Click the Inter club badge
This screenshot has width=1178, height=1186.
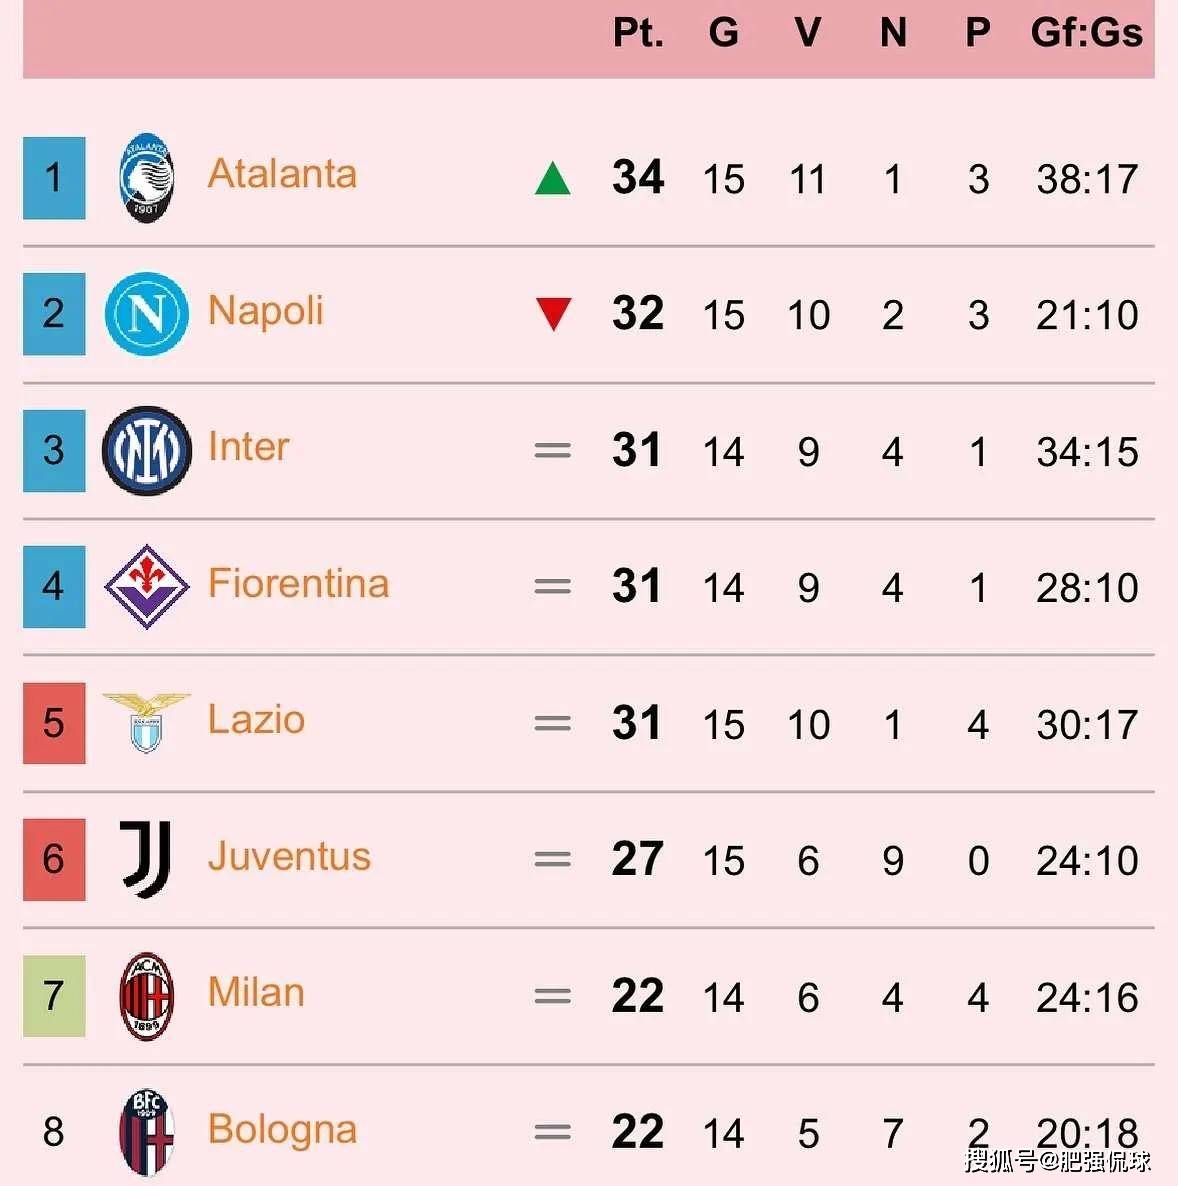(147, 451)
